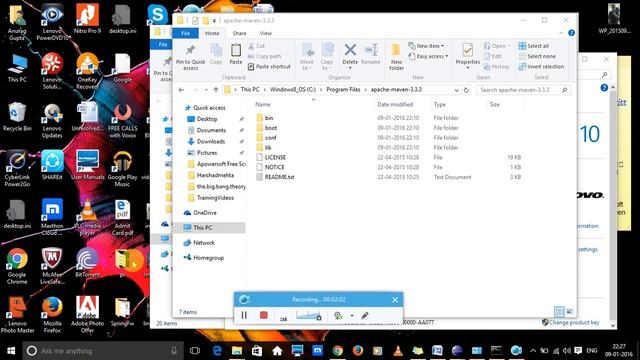Click Pin to Quick access in ribbon
The height and width of the screenshot is (360, 640).
pyautogui.click(x=191, y=57)
